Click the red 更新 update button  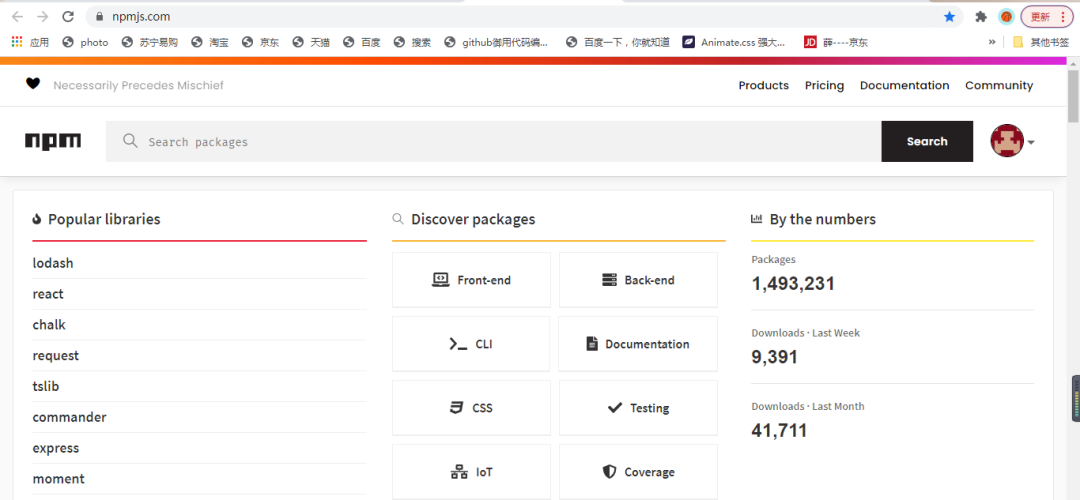coord(1046,17)
